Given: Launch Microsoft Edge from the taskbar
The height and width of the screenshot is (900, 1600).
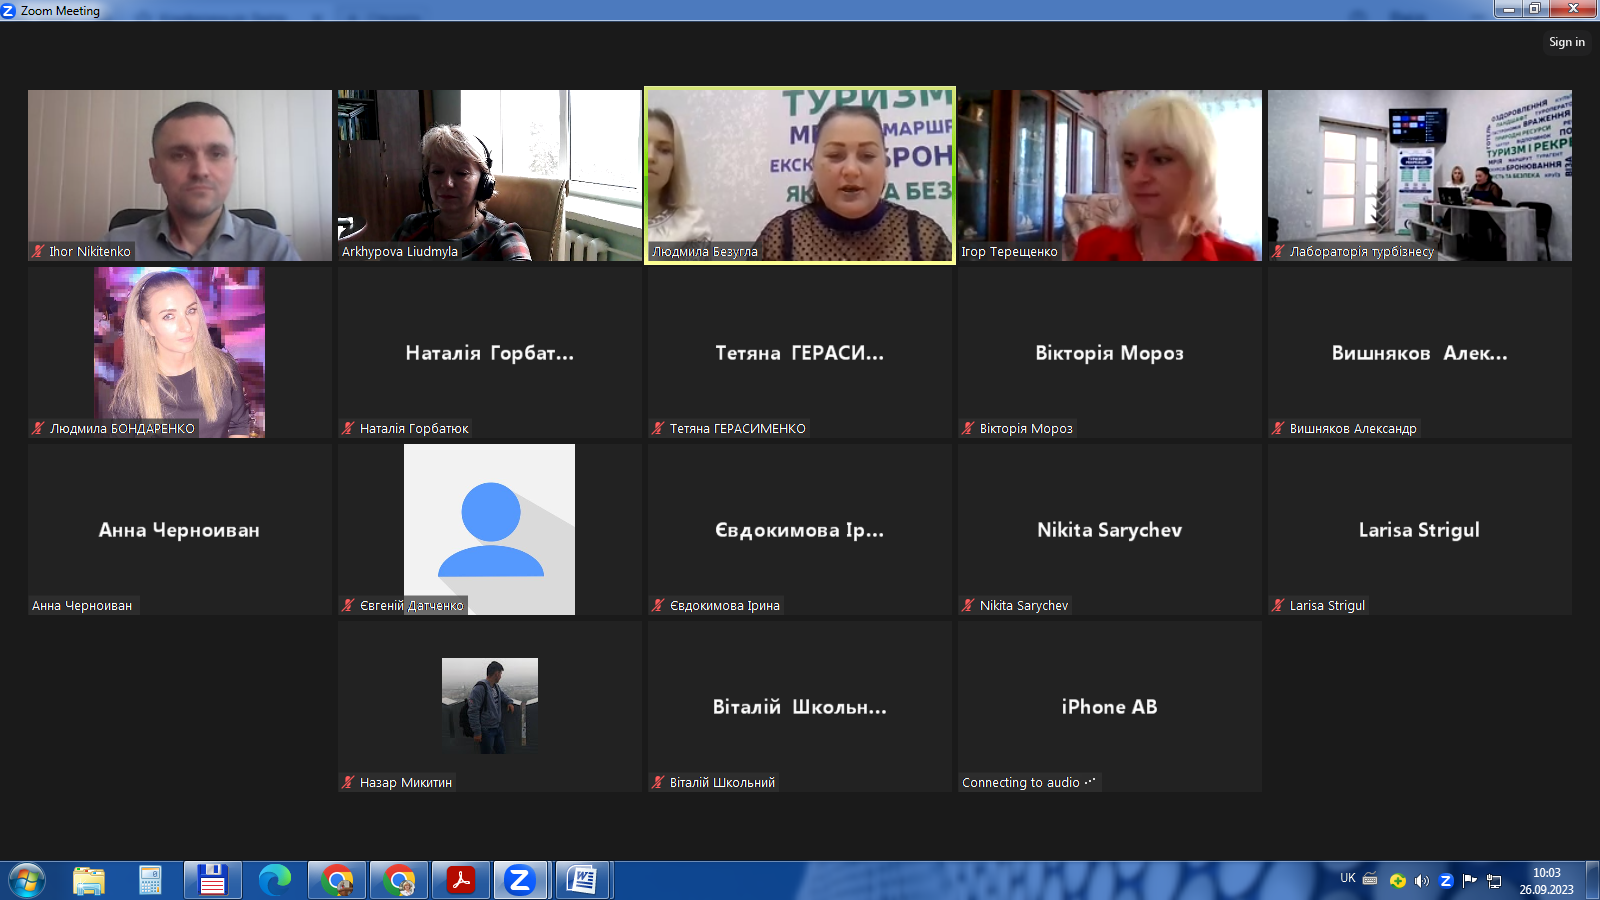Looking at the screenshot, I should coord(274,880).
